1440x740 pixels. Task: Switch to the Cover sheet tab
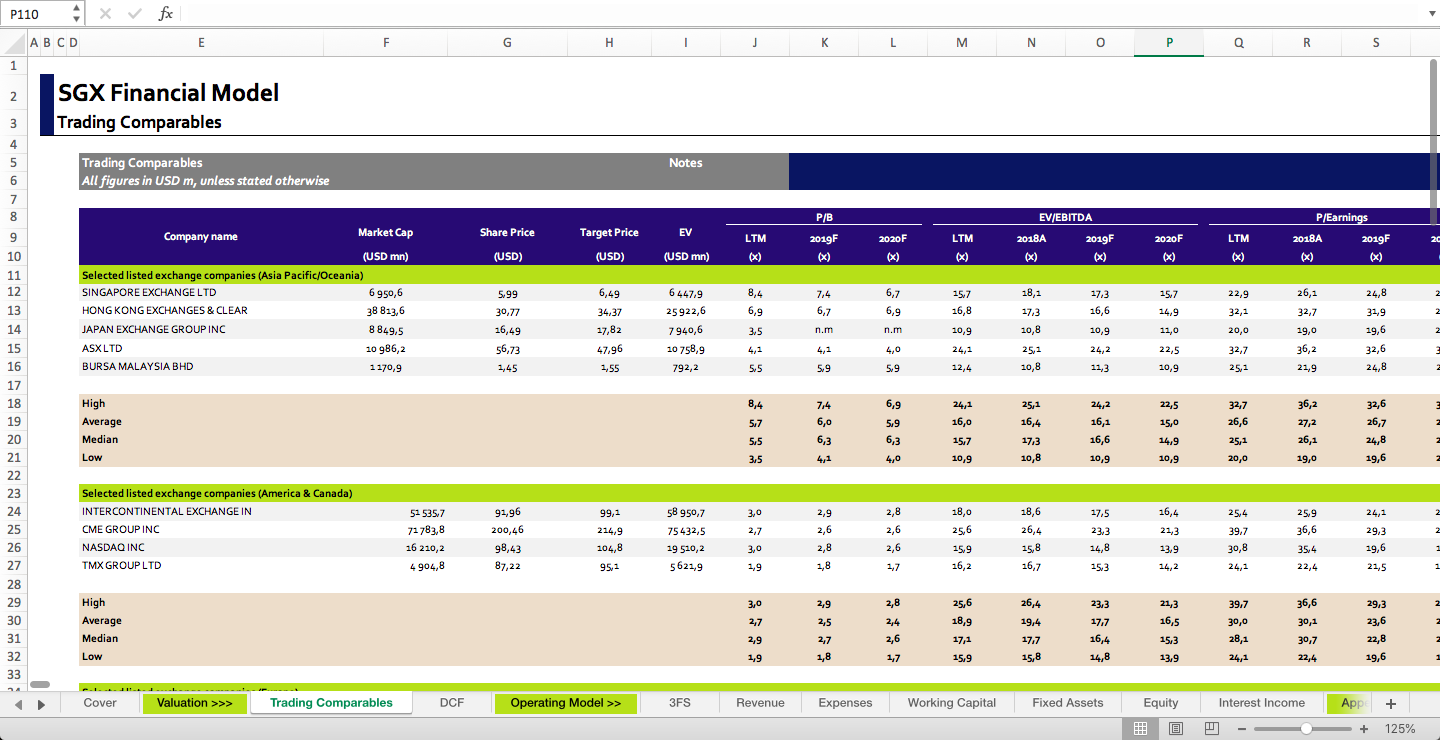[100, 703]
